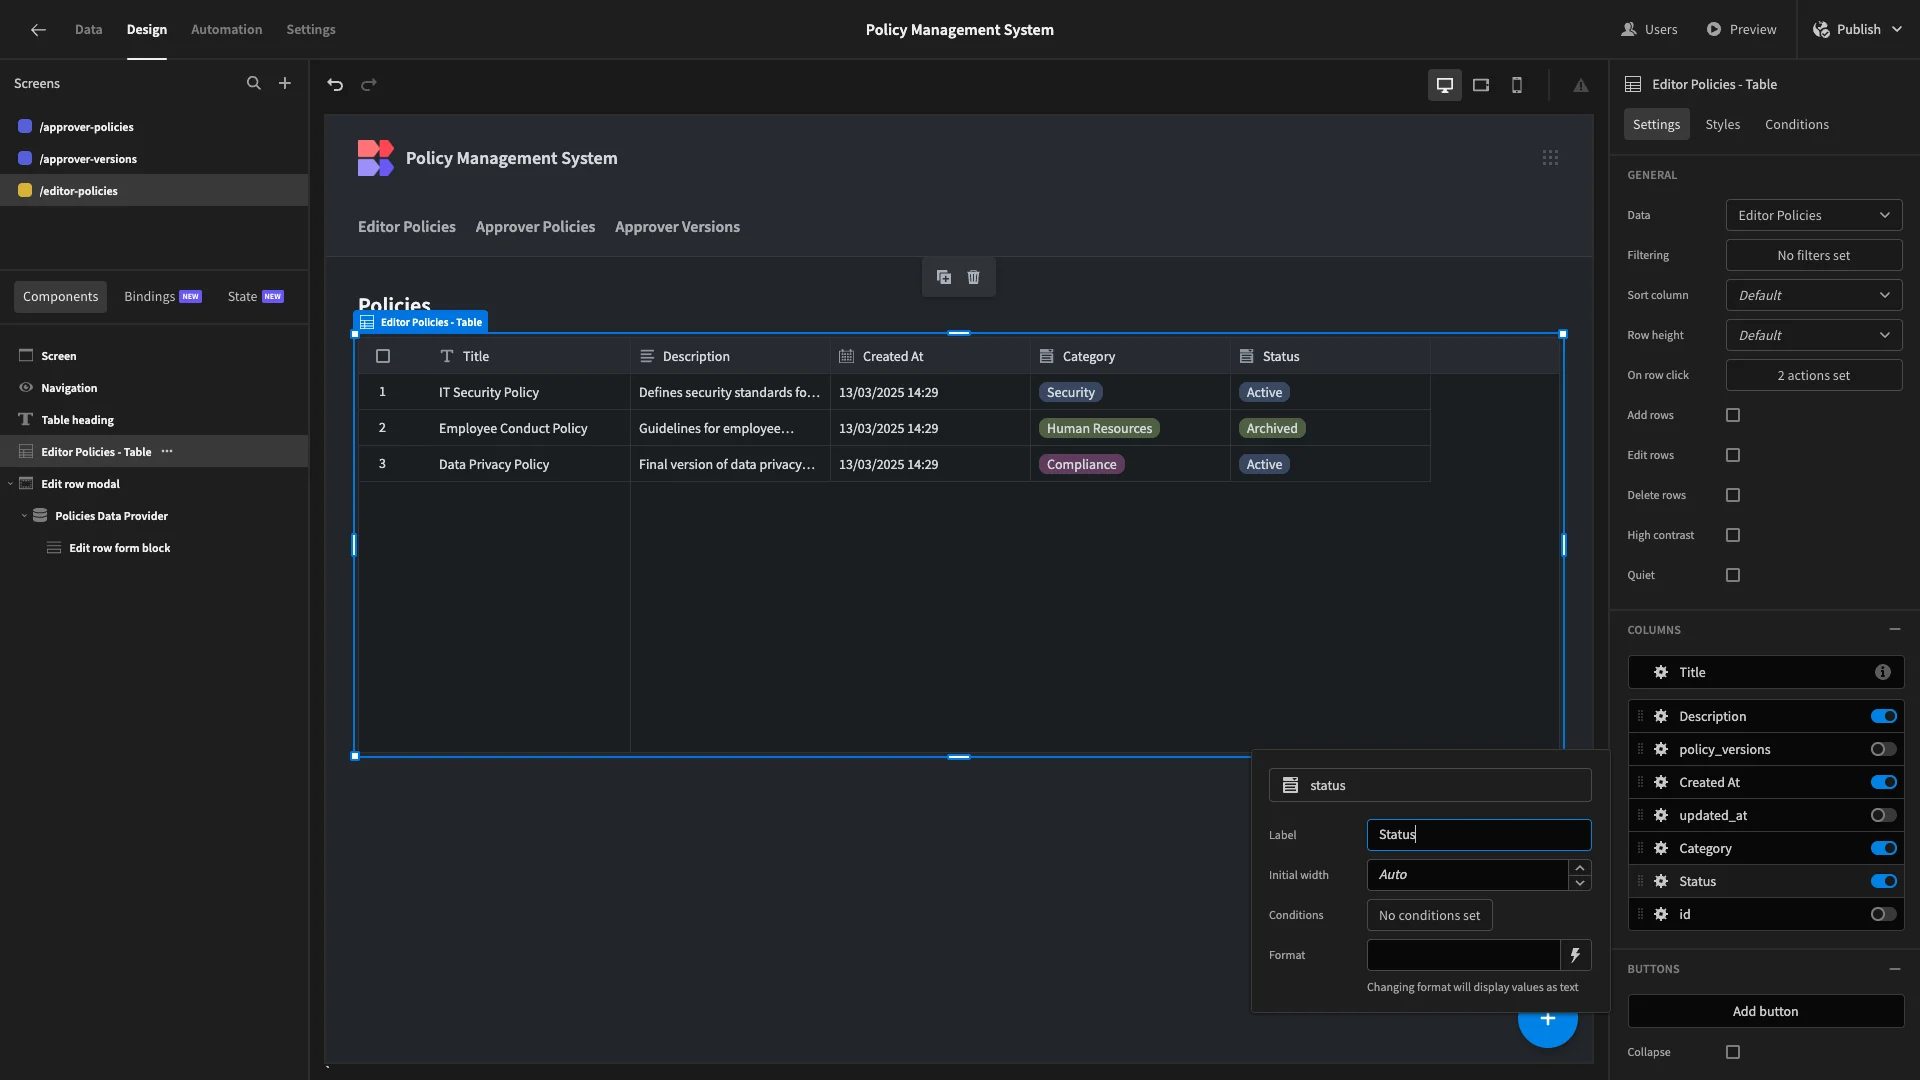Open the Publish dropdown menu
Screen dimensions: 1920x1080
pos(1858,30)
